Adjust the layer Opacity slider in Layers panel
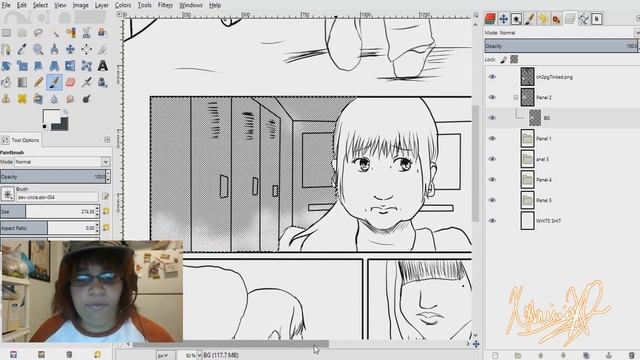Screen dimensions: 640x360 pos(561,46)
